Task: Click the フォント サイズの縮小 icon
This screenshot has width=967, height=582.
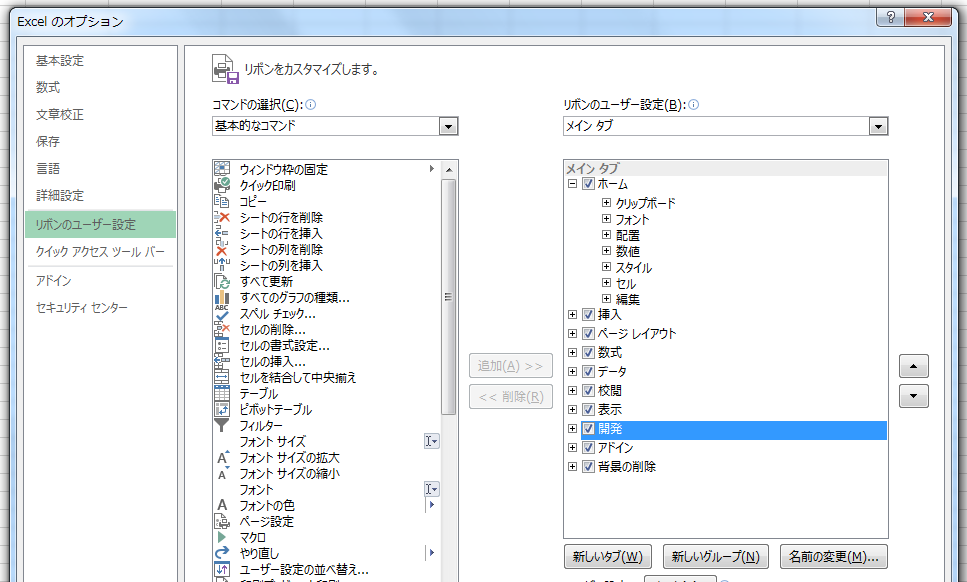Action: click(222, 473)
